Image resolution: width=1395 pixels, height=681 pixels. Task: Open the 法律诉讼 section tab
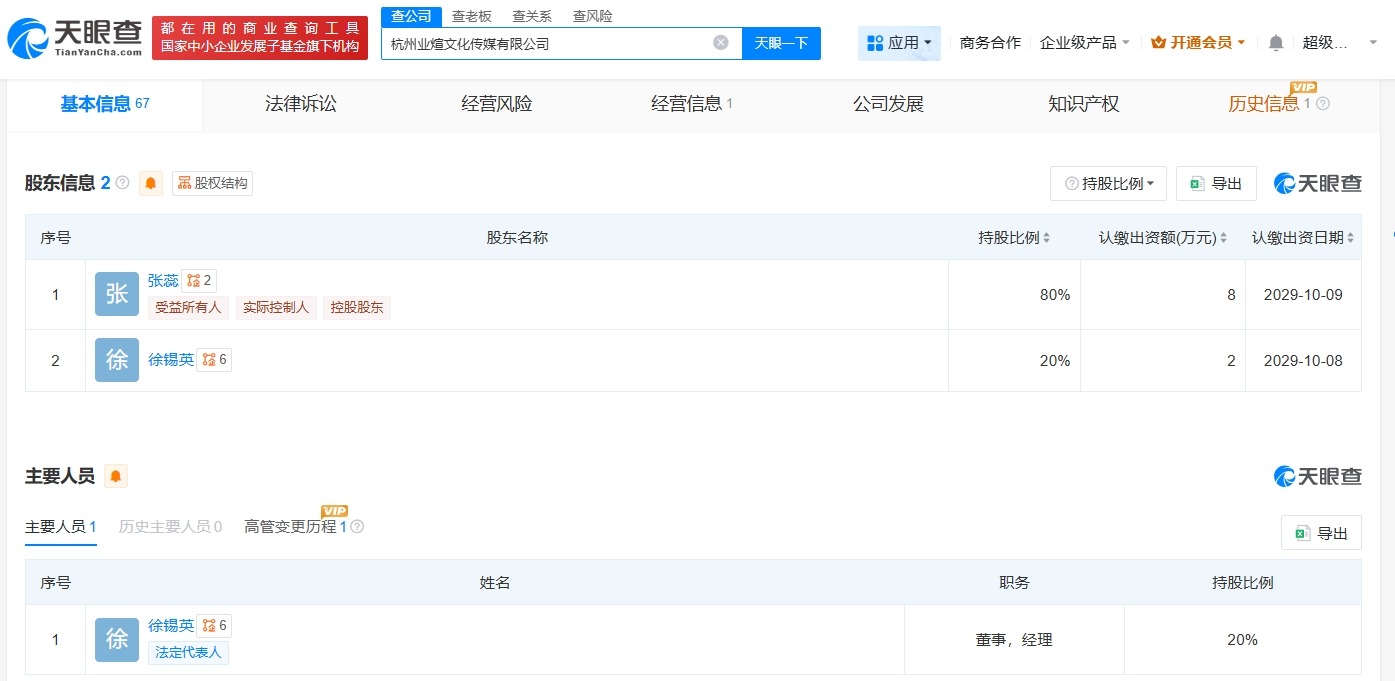click(x=299, y=103)
